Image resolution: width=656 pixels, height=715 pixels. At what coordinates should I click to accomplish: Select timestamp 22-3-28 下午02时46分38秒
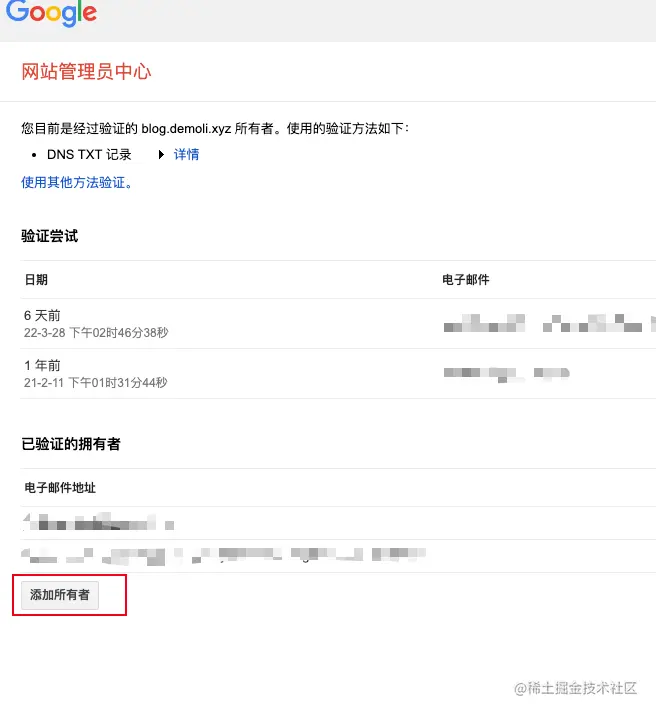pyautogui.click(x=96, y=333)
